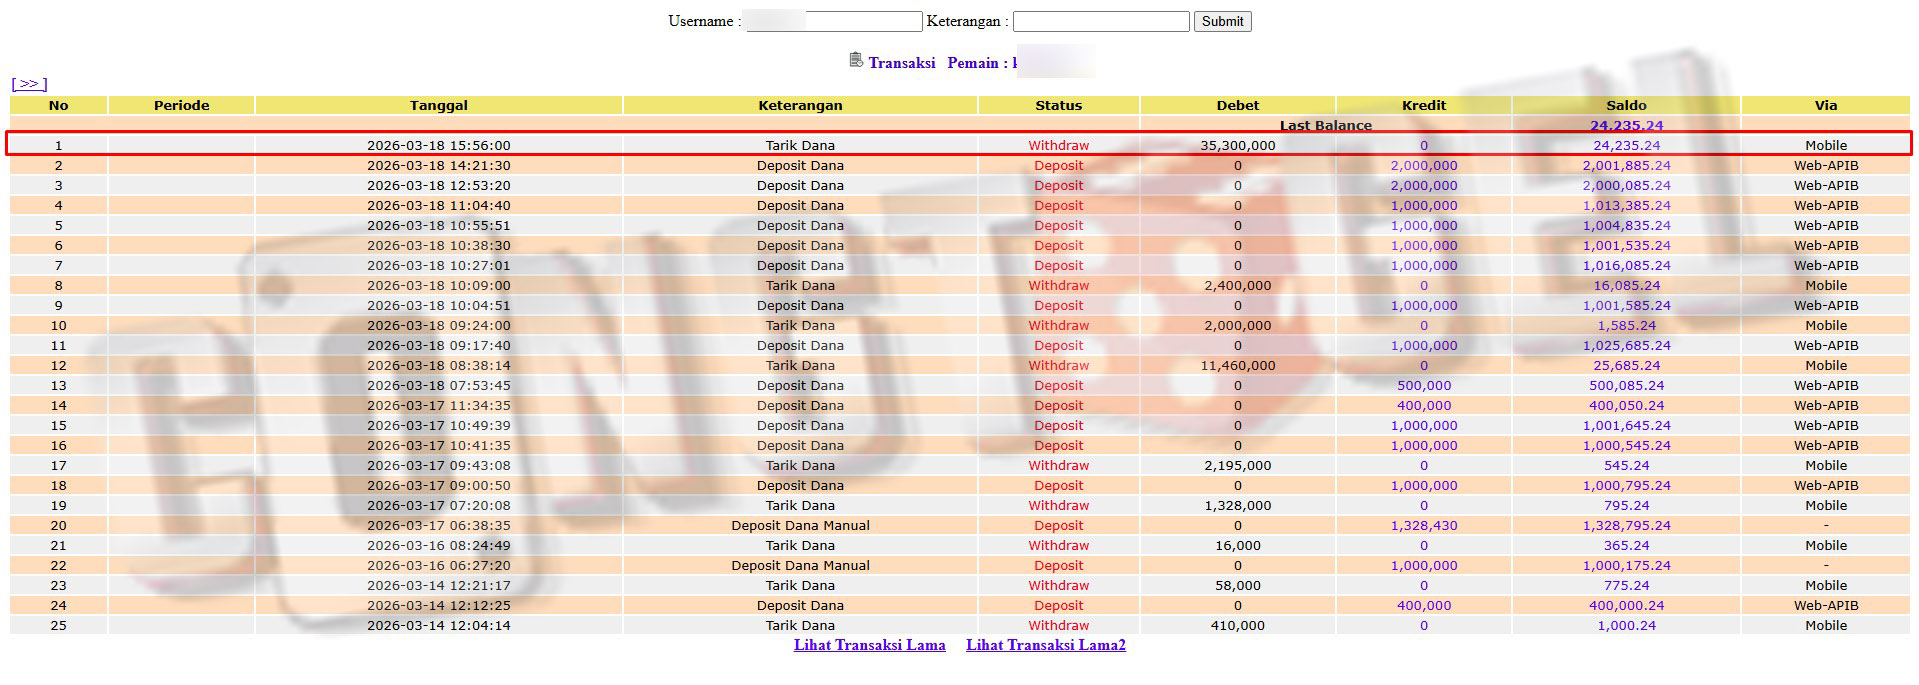
Task: Click the Via column header
Action: [x=1826, y=105]
